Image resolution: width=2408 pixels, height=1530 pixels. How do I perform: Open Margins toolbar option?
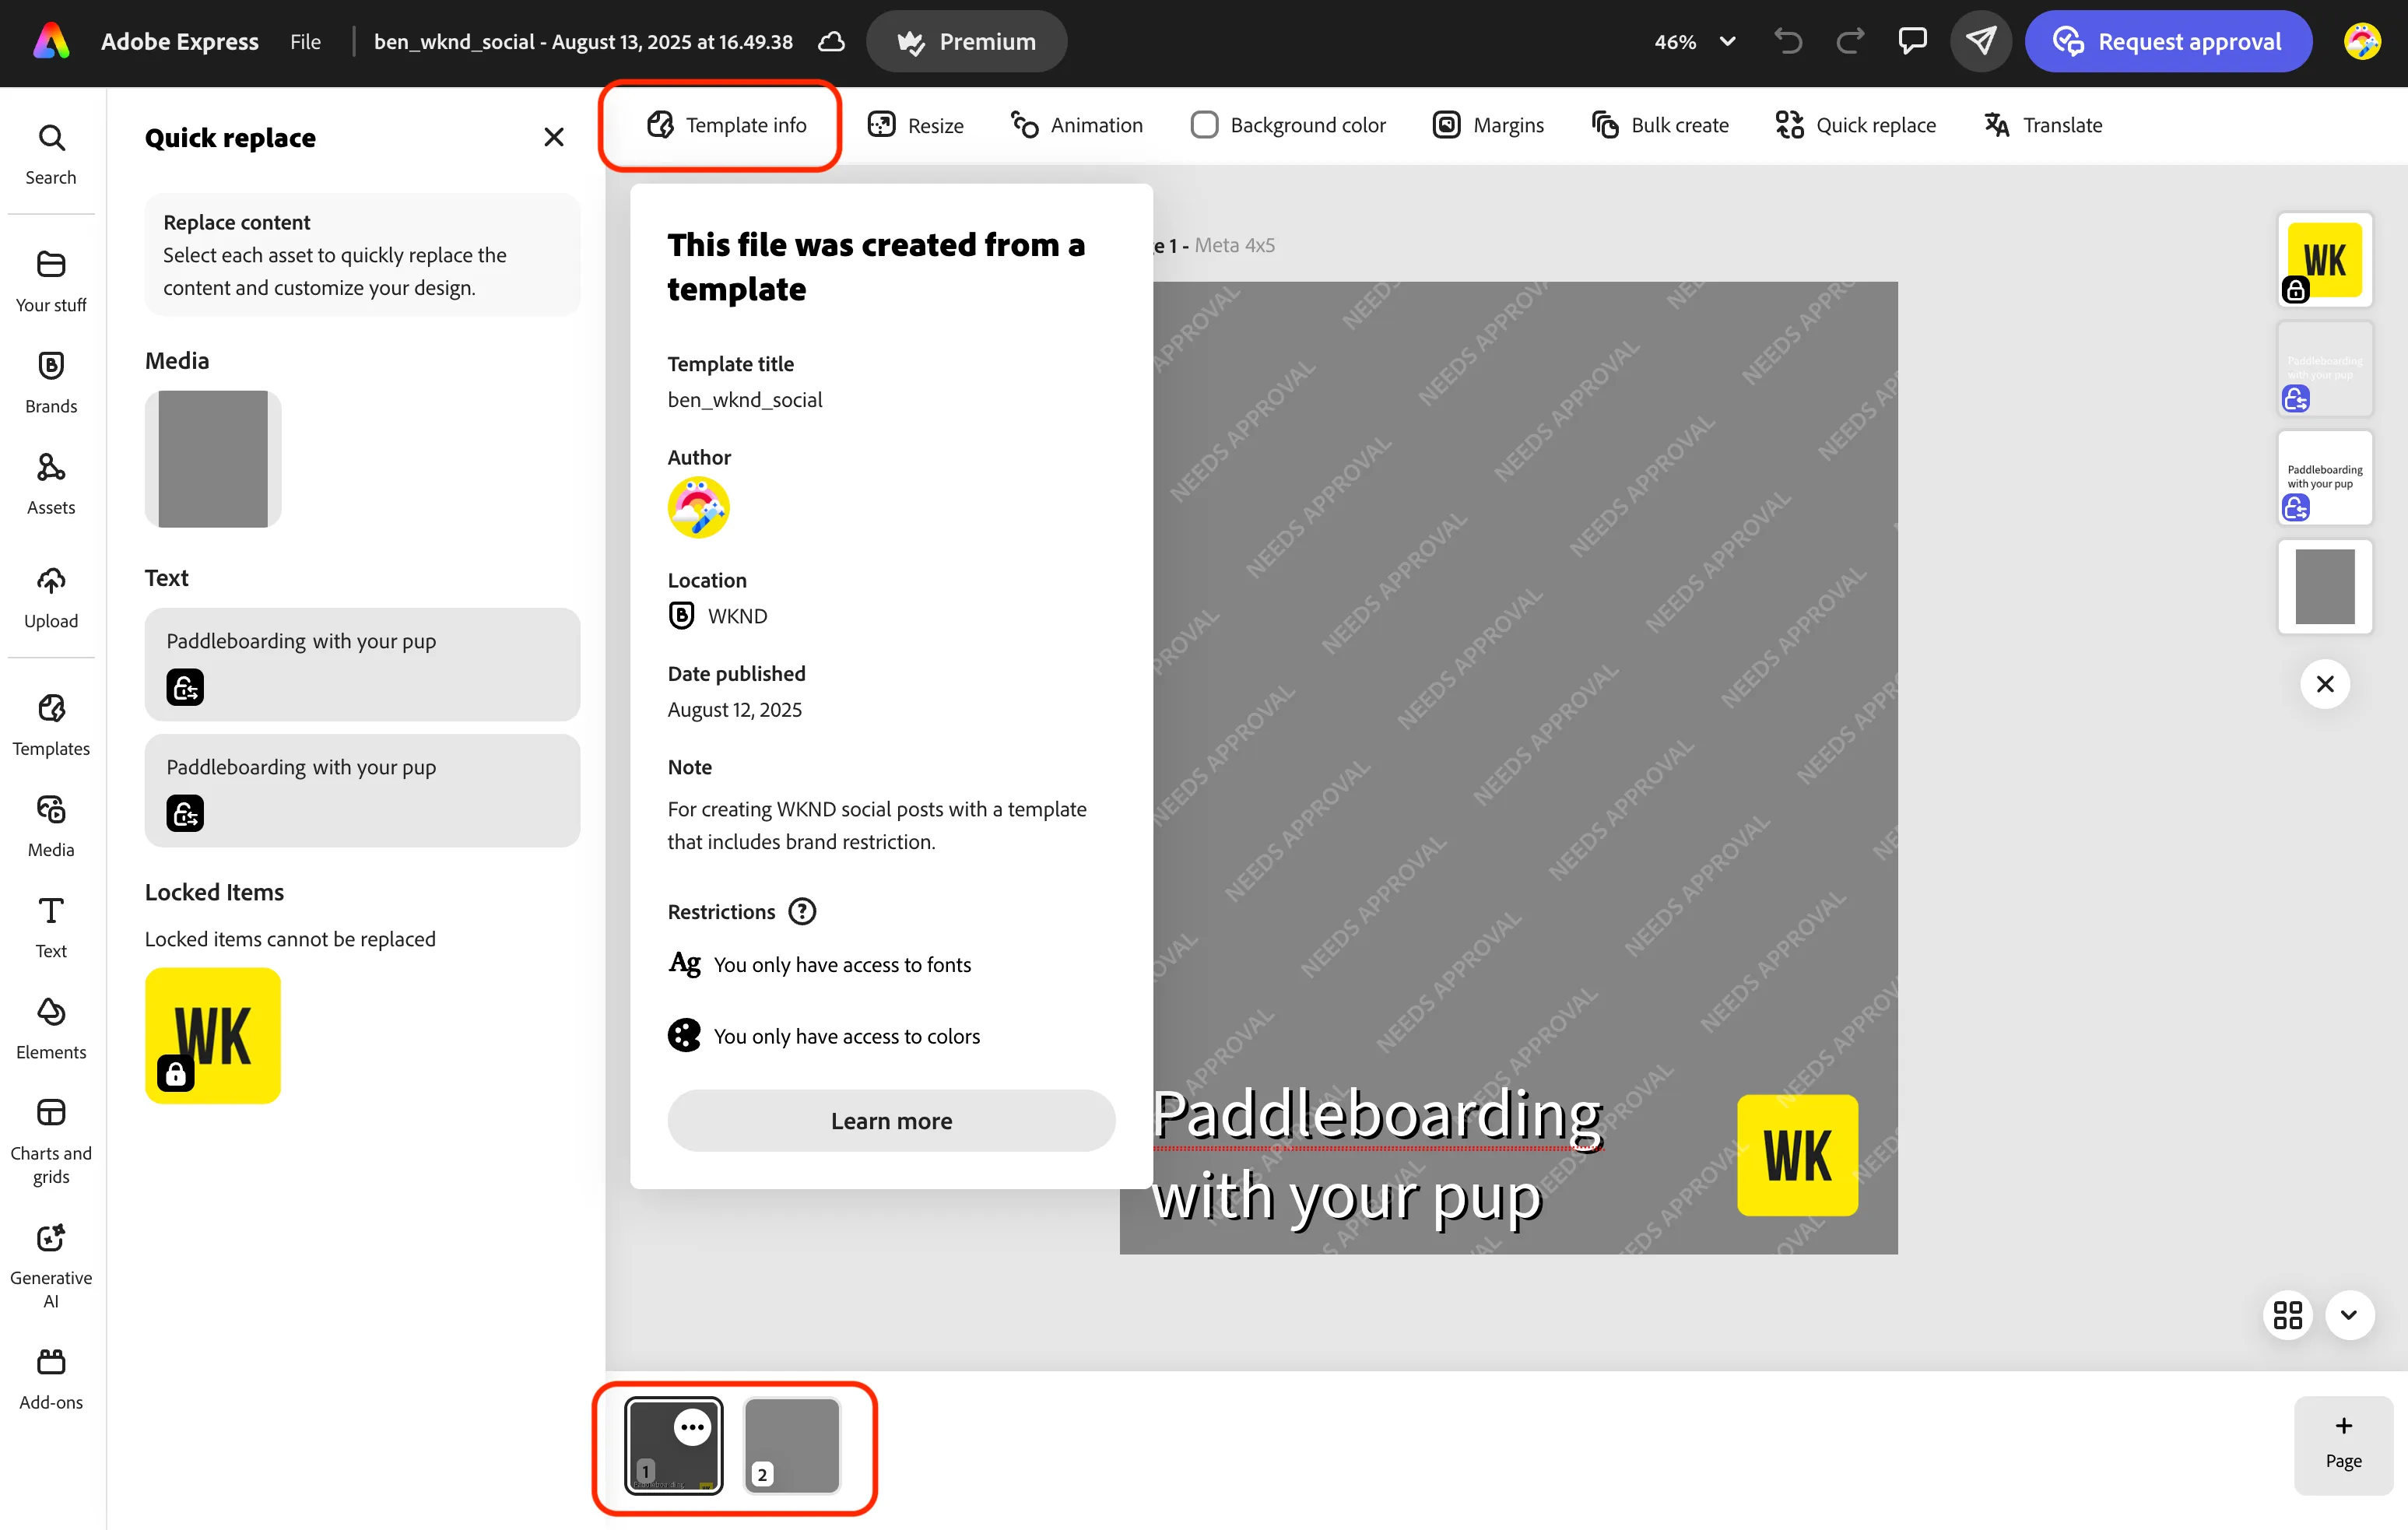click(x=1488, y=125)
